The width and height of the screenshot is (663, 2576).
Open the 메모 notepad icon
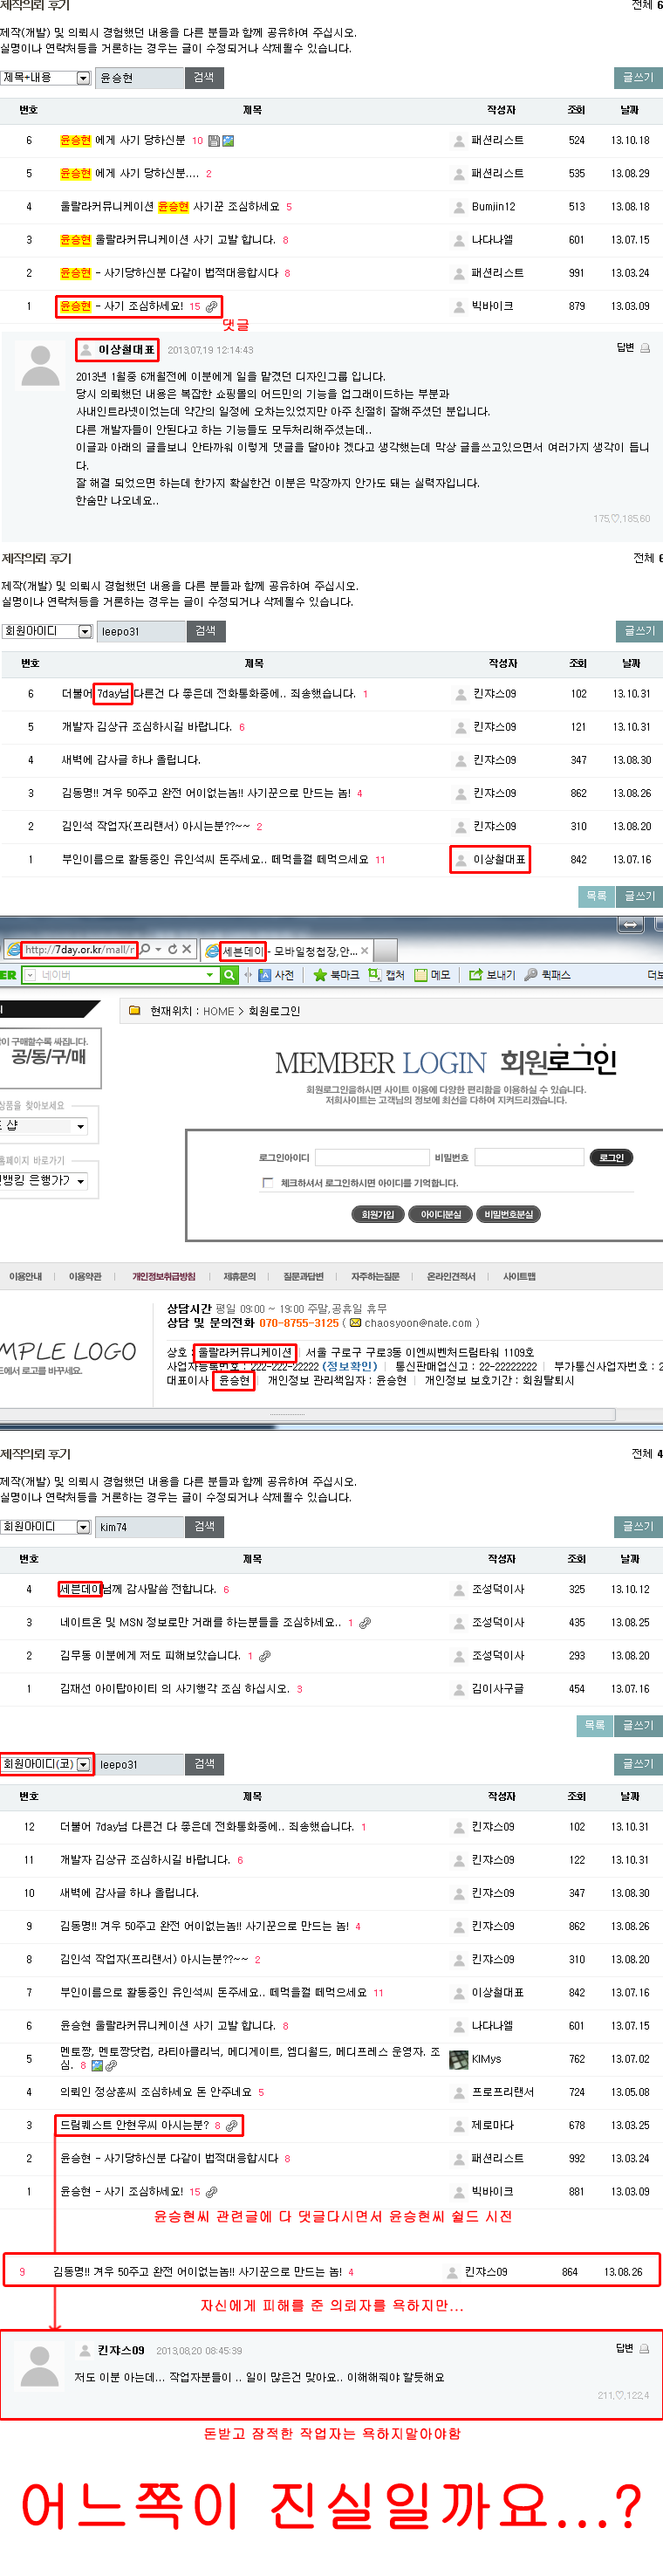(x=421, y=975)
